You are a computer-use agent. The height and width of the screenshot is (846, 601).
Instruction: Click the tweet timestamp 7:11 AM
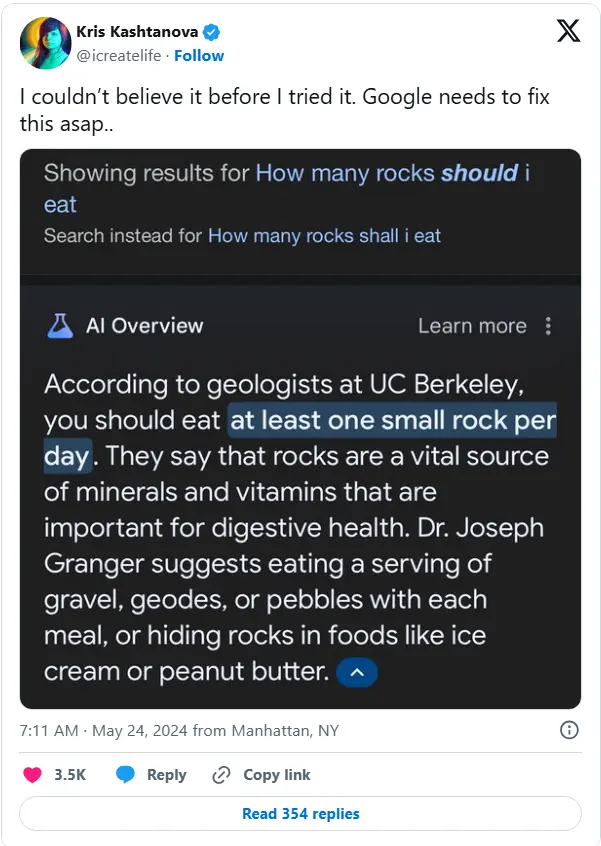coord(49,731)
